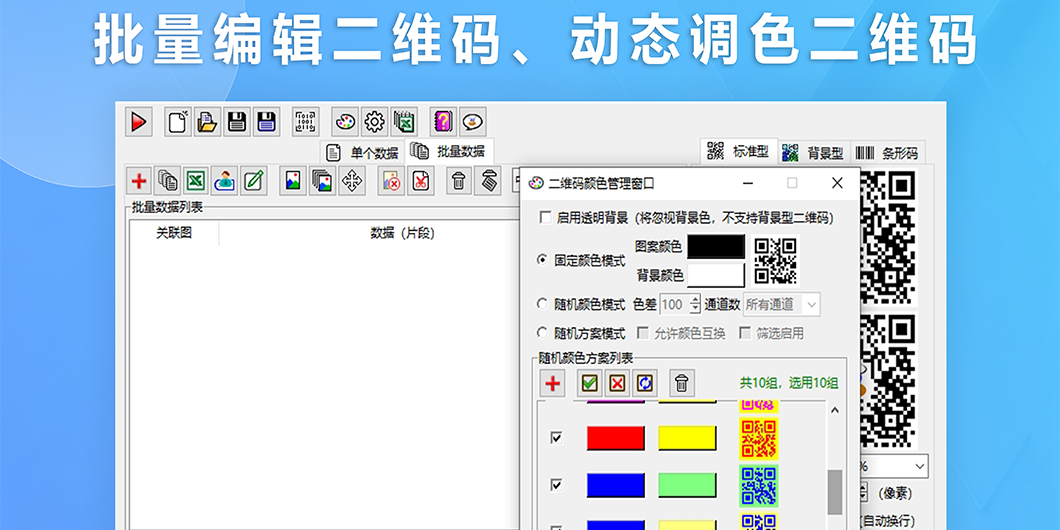The width and height of the screenshot is (1060, 530).
Task: Close the QR color management window
Action: click(837, 183)
